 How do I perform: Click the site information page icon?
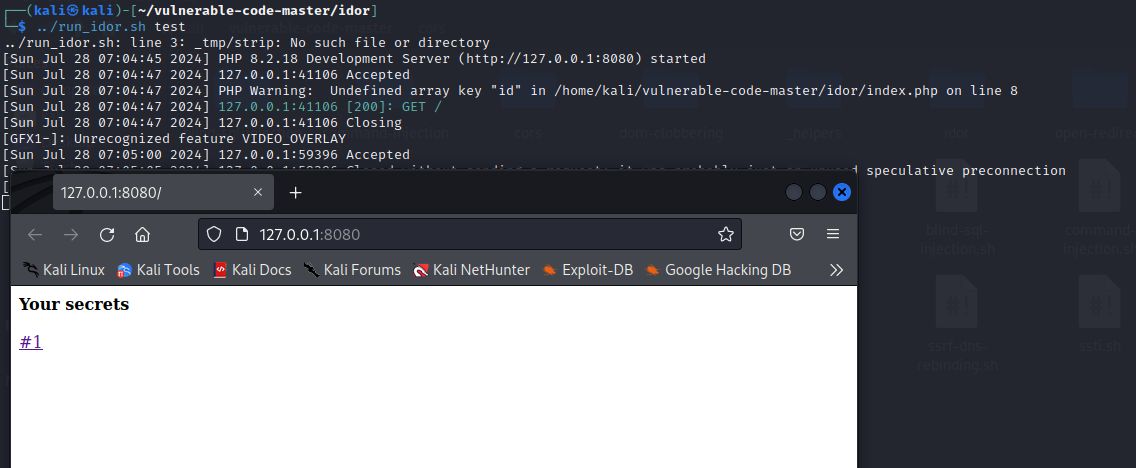pos(240,235)
